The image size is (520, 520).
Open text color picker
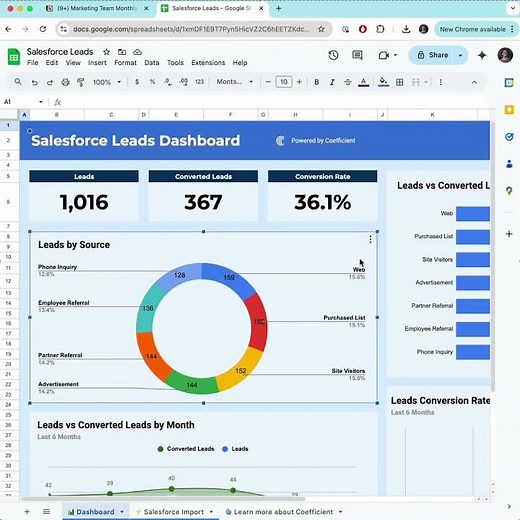[363, 82]
